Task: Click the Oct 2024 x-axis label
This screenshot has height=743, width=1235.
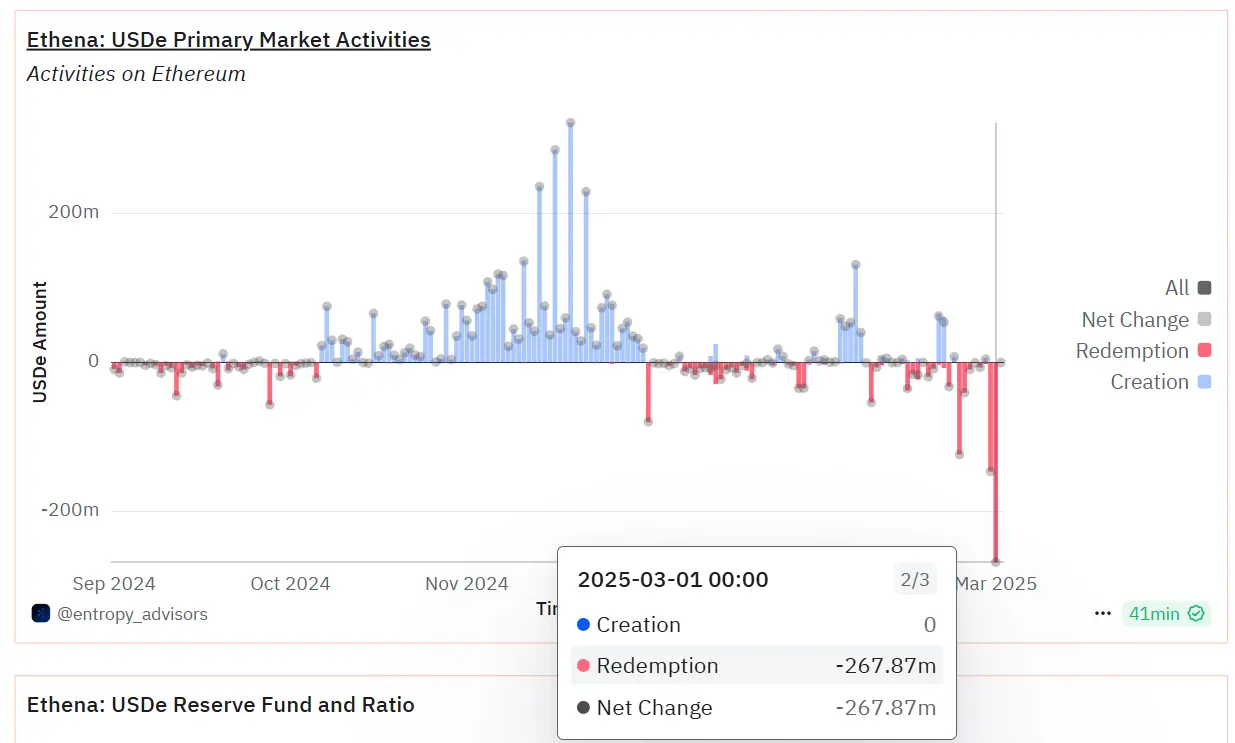Action: (x=290, y=584)
